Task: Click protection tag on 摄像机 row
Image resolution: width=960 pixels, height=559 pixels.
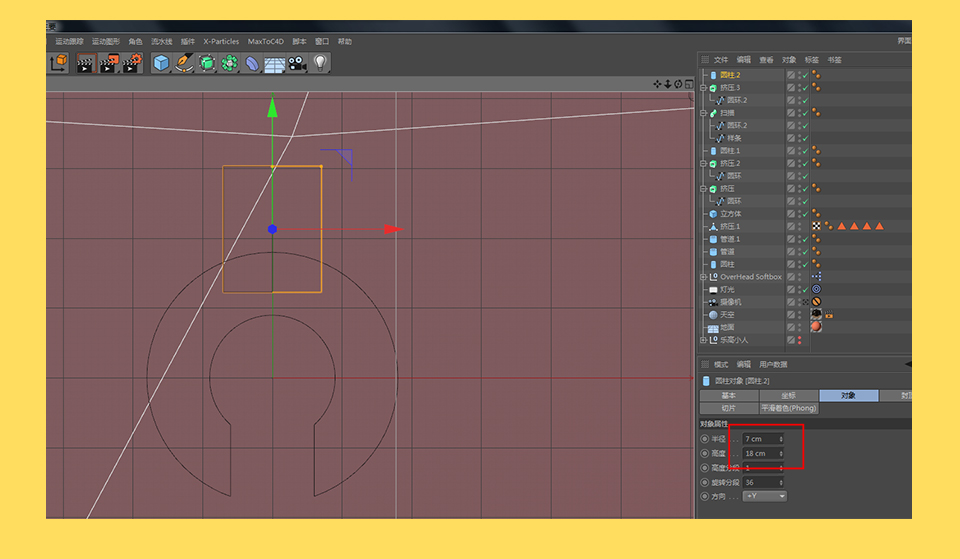Action: 816,302
